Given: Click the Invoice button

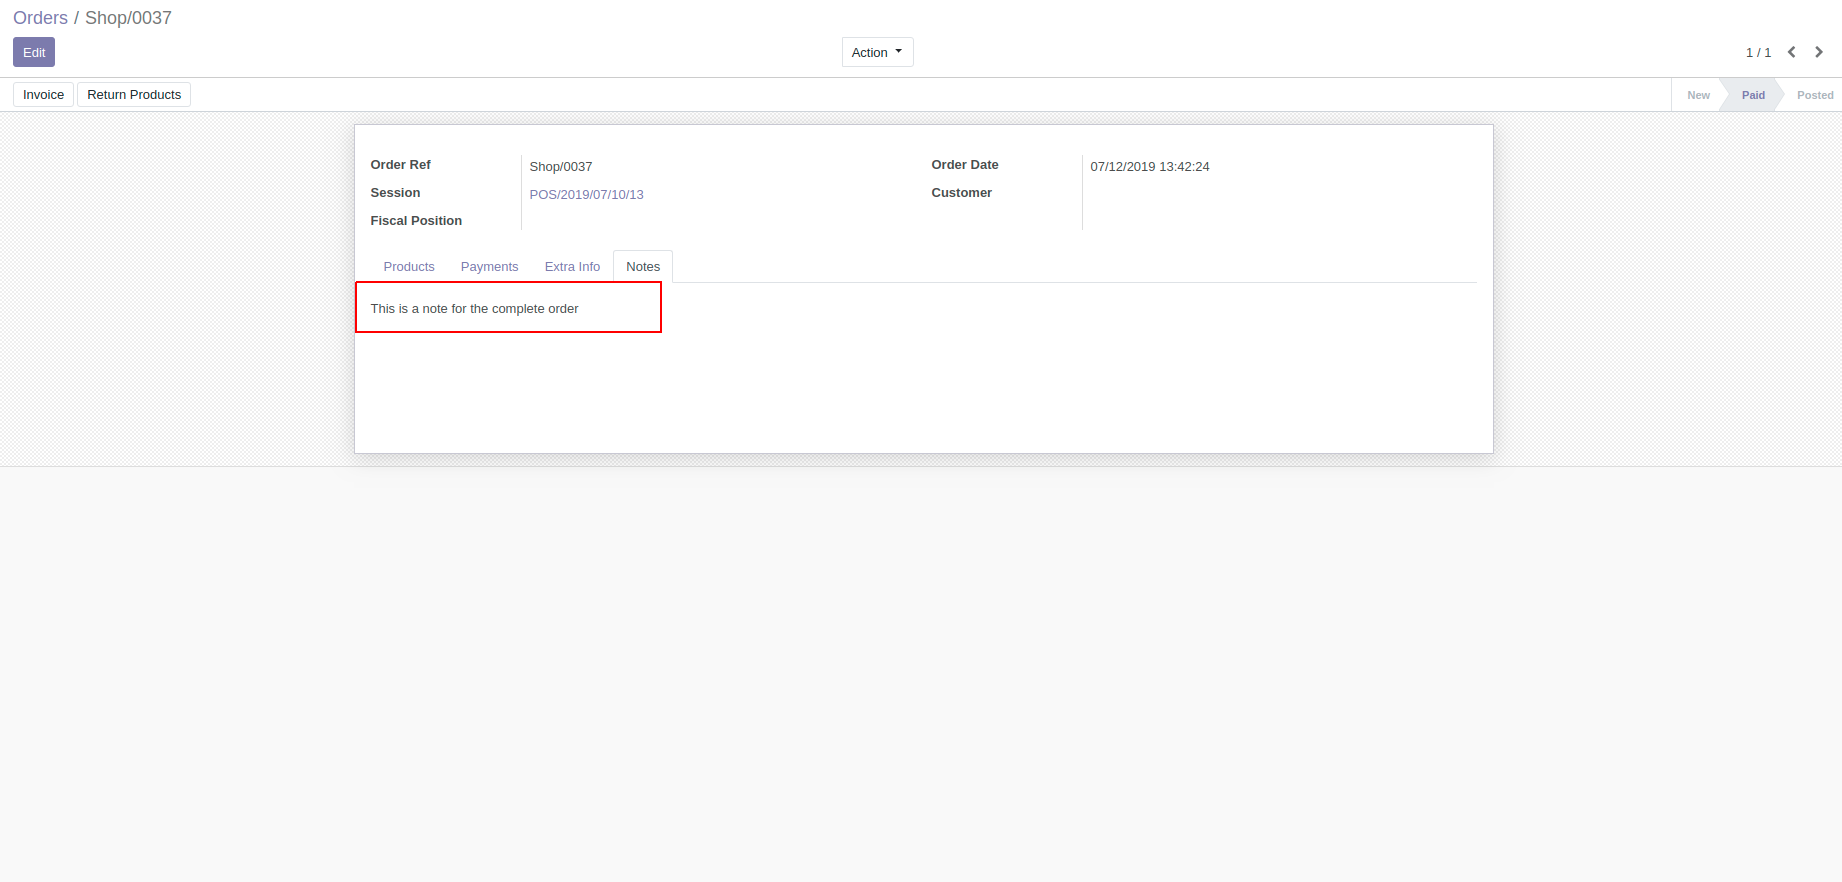Looking at the screenshot, I should click(x=43, y=95).
